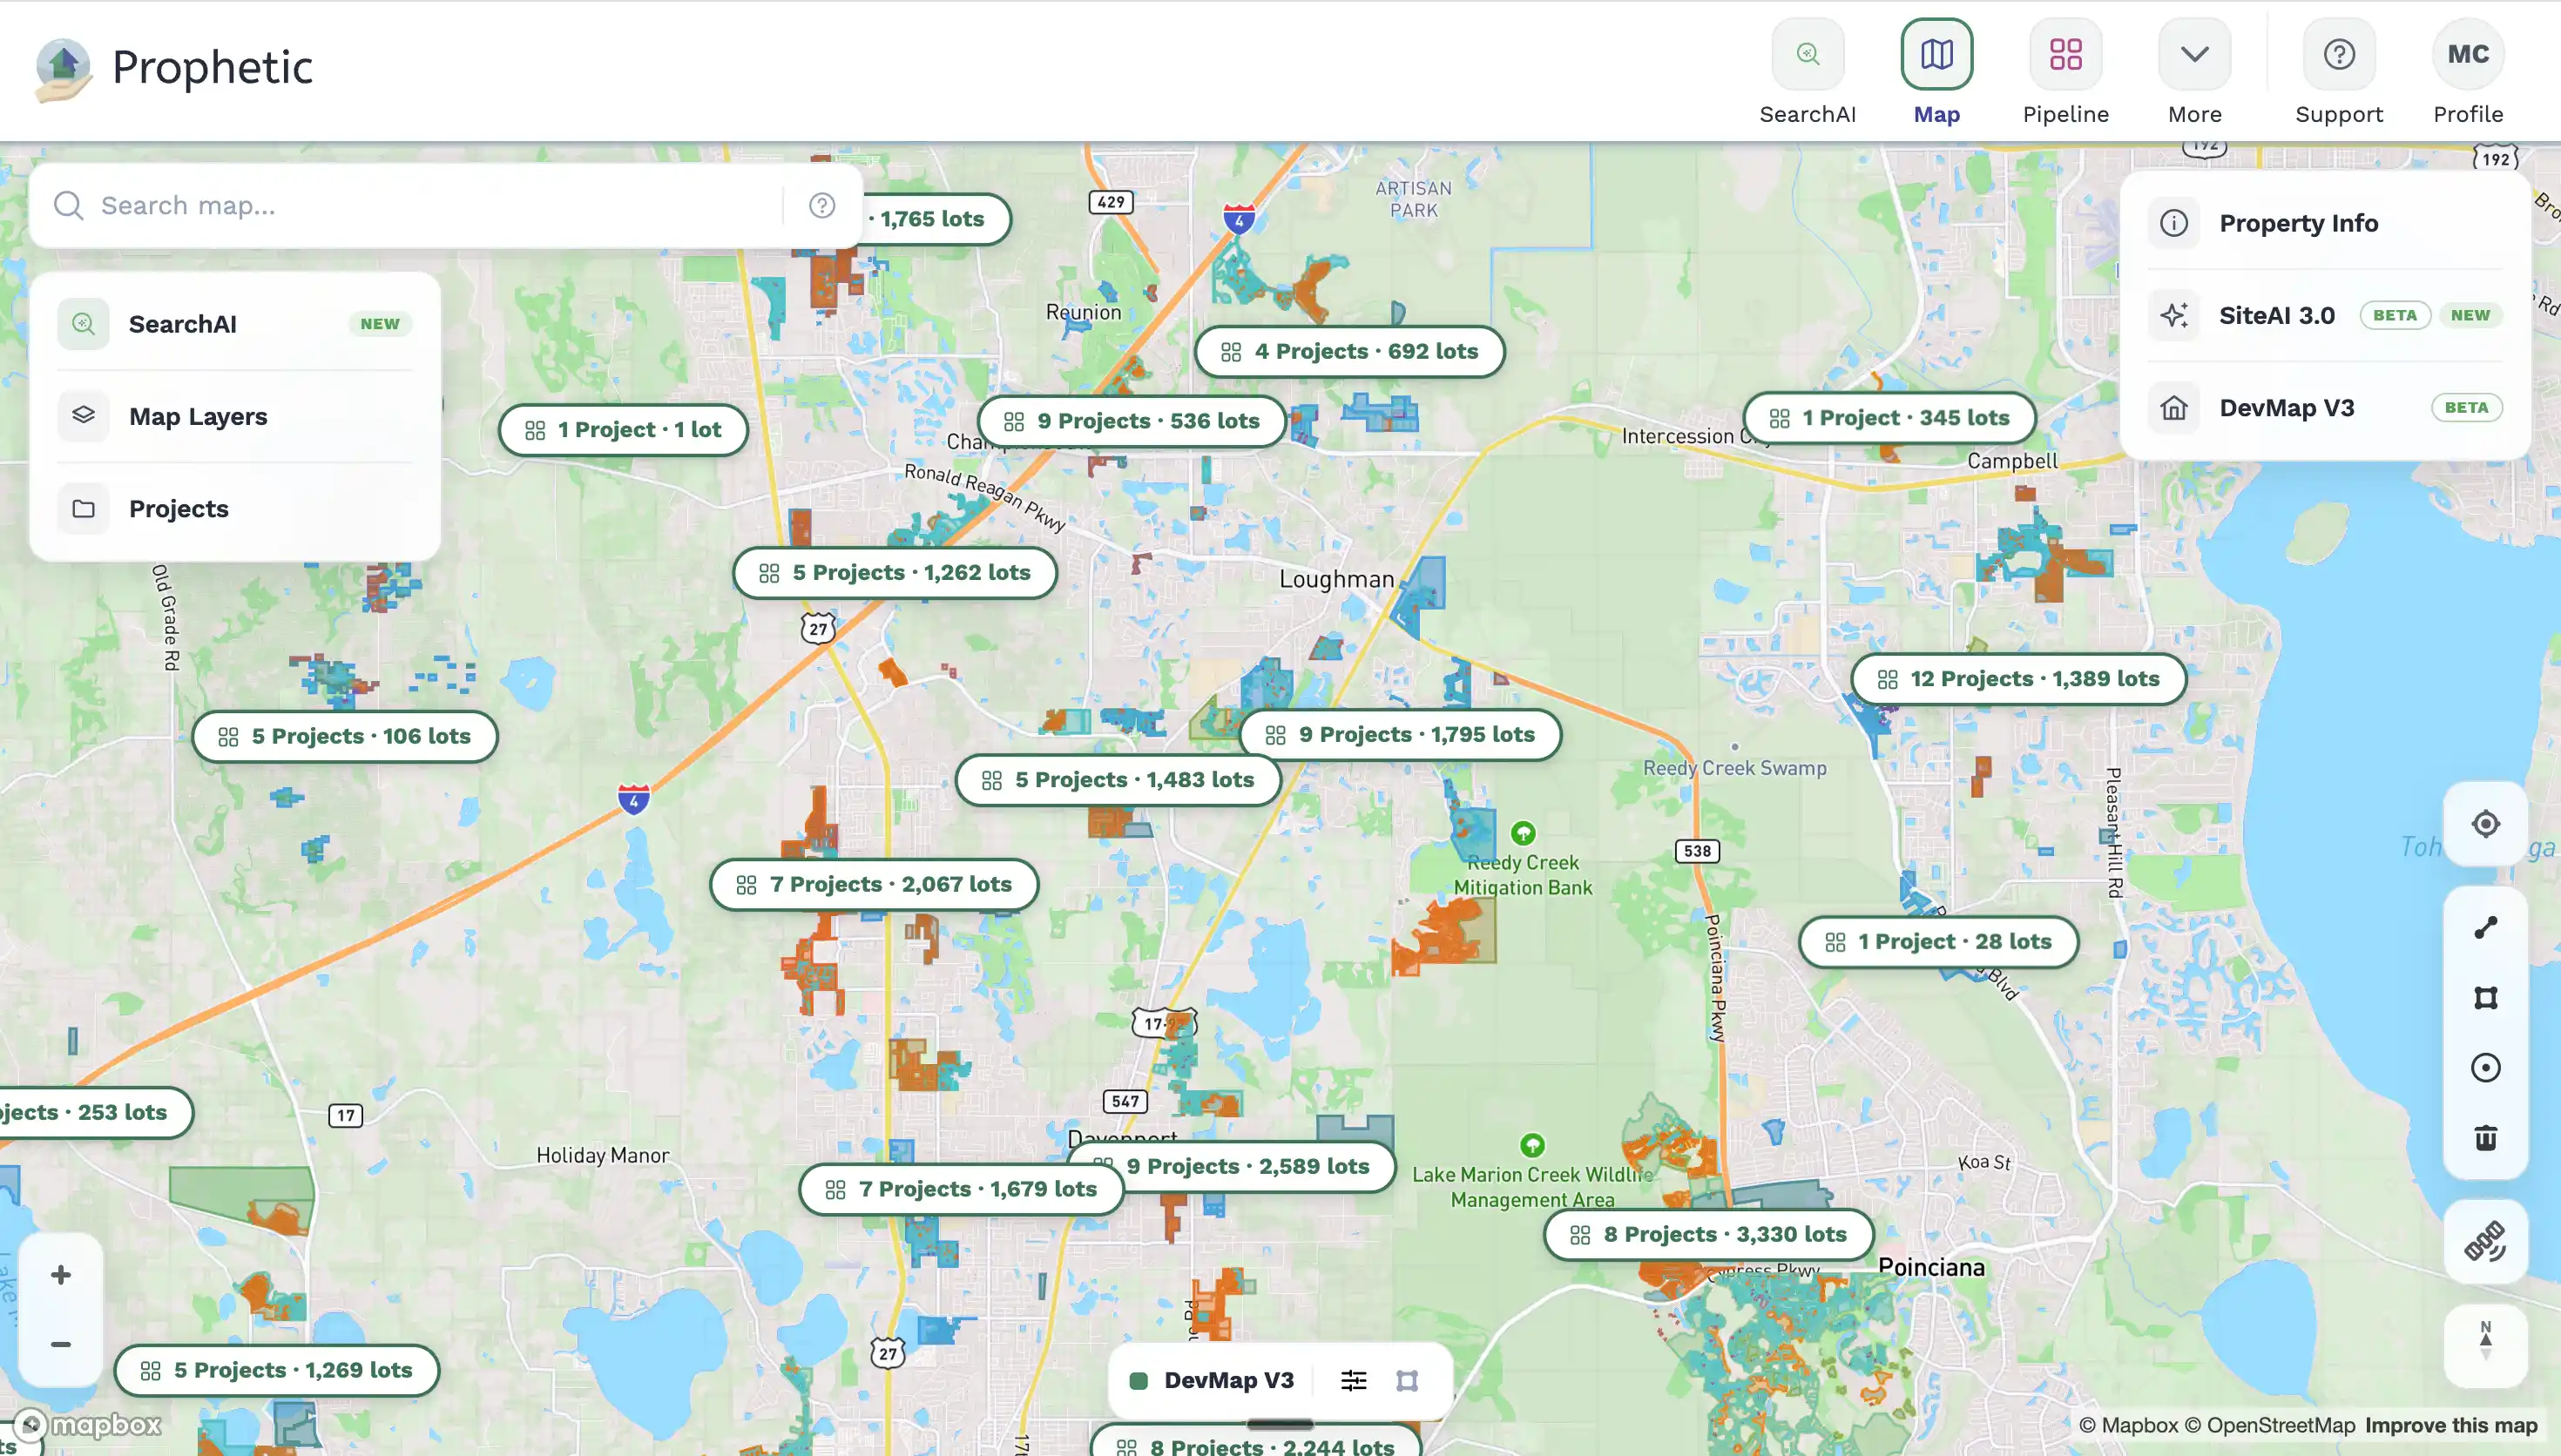2561x1456 pixels.
Task: Click the locate-me crosshair icon
Action: pos(2485,824)
